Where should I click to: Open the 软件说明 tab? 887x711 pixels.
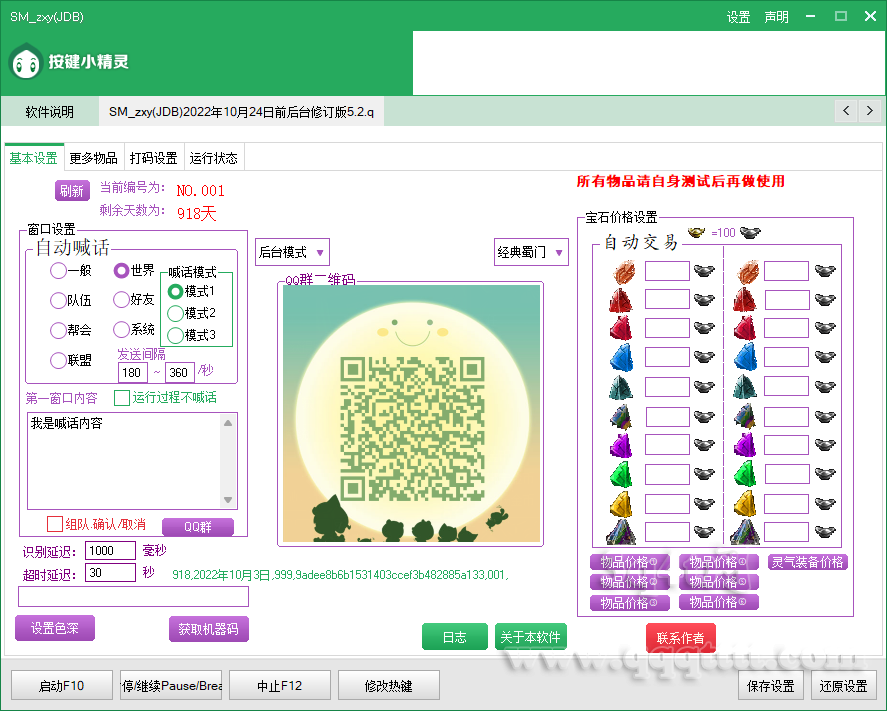pyautogui.click(x=50, y=111)
